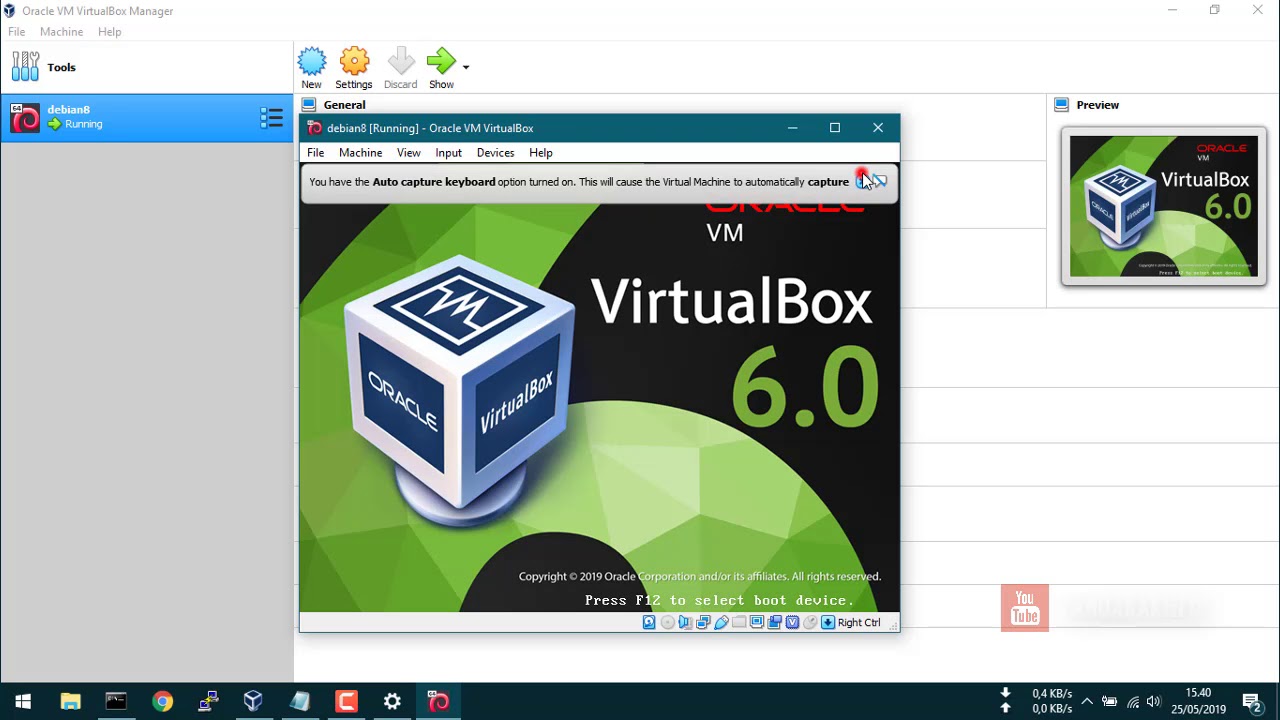Click the recording status icon
This screenshot has height=720, width=1280.
[775, 622]
